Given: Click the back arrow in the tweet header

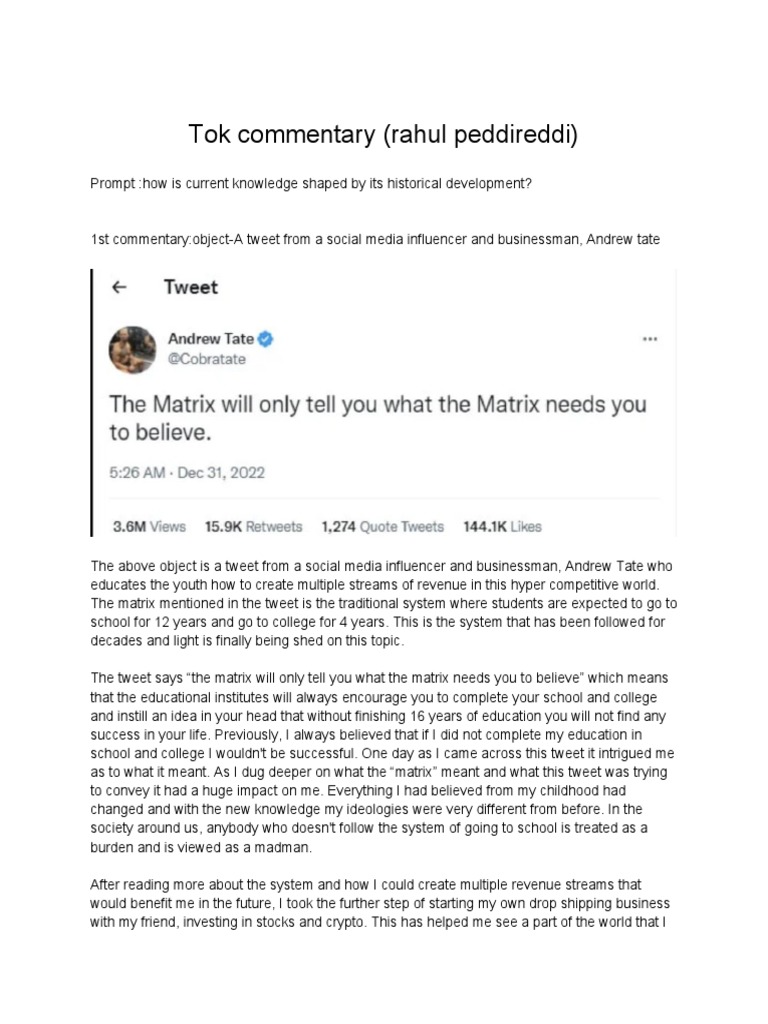Looking at the screenshot, I should [120, 287].
